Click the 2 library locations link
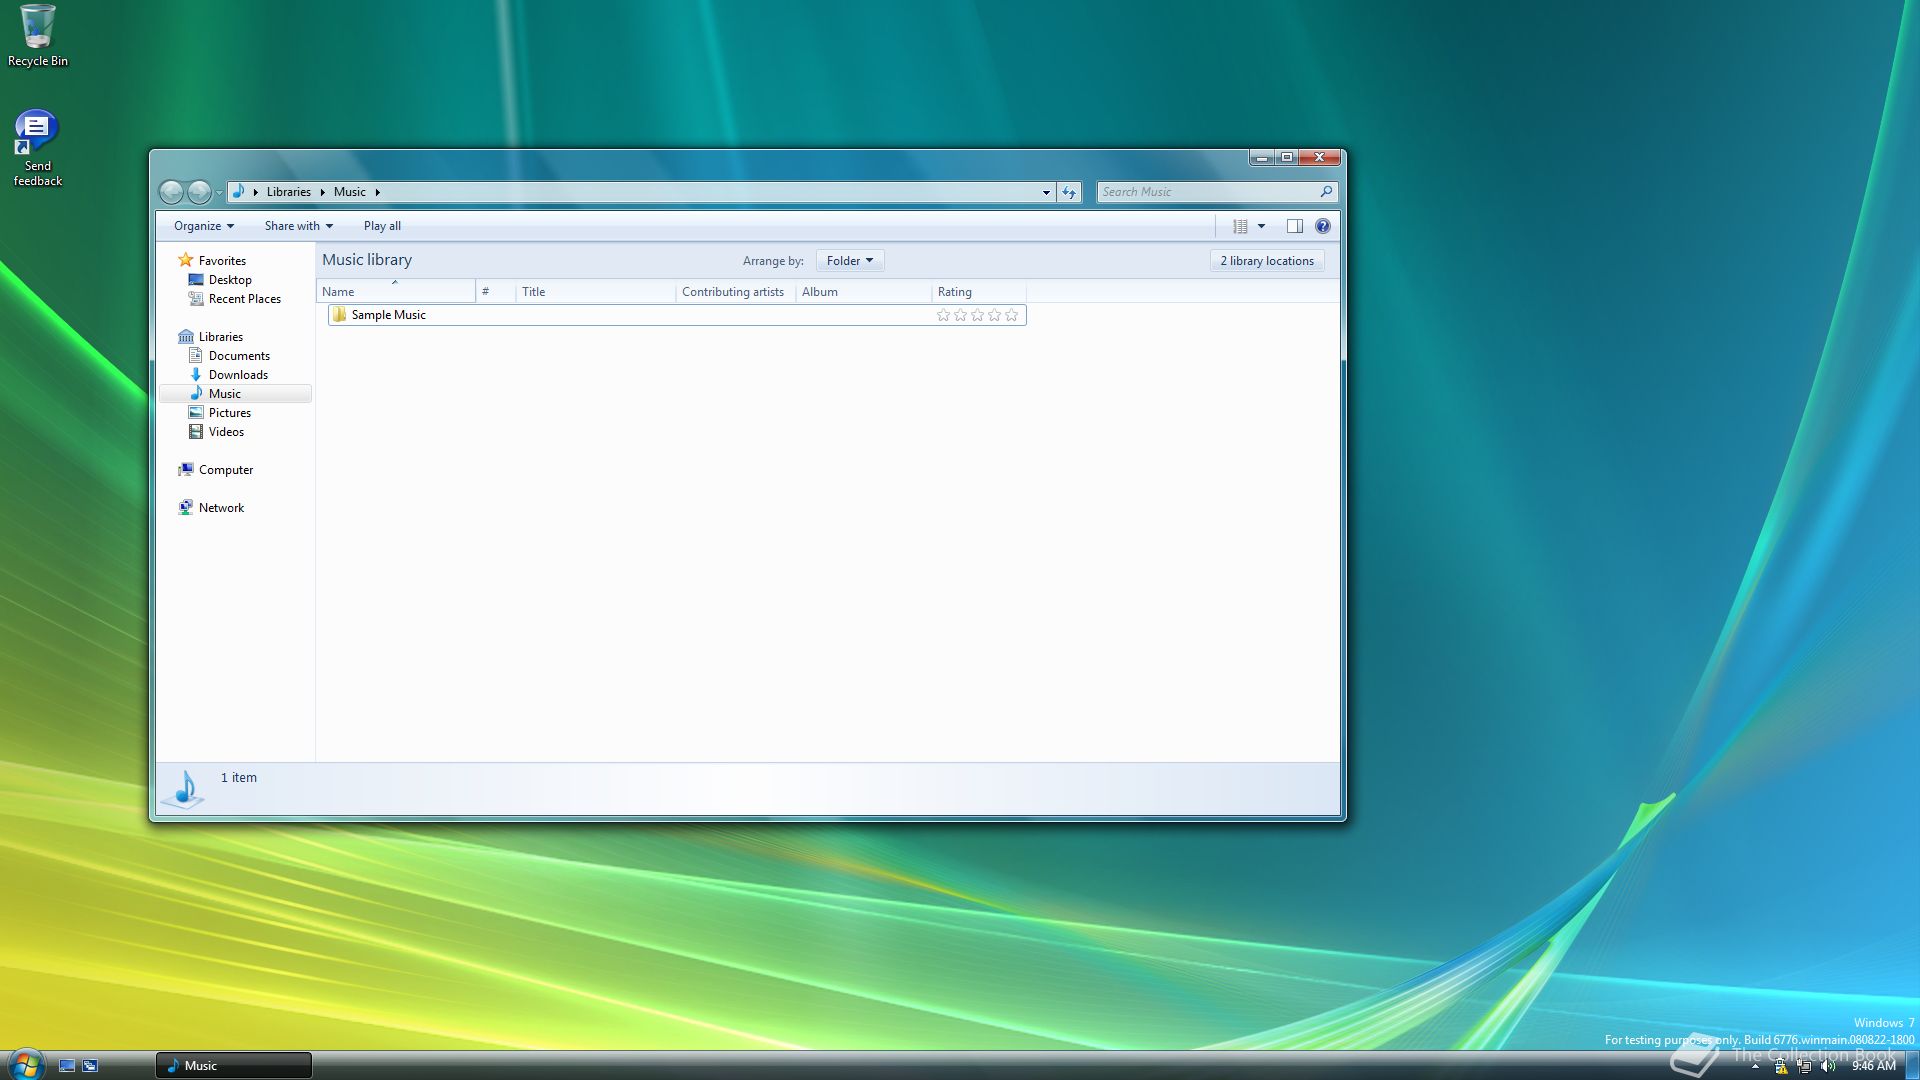Screen dimensions: 1920x1080 1267,261
